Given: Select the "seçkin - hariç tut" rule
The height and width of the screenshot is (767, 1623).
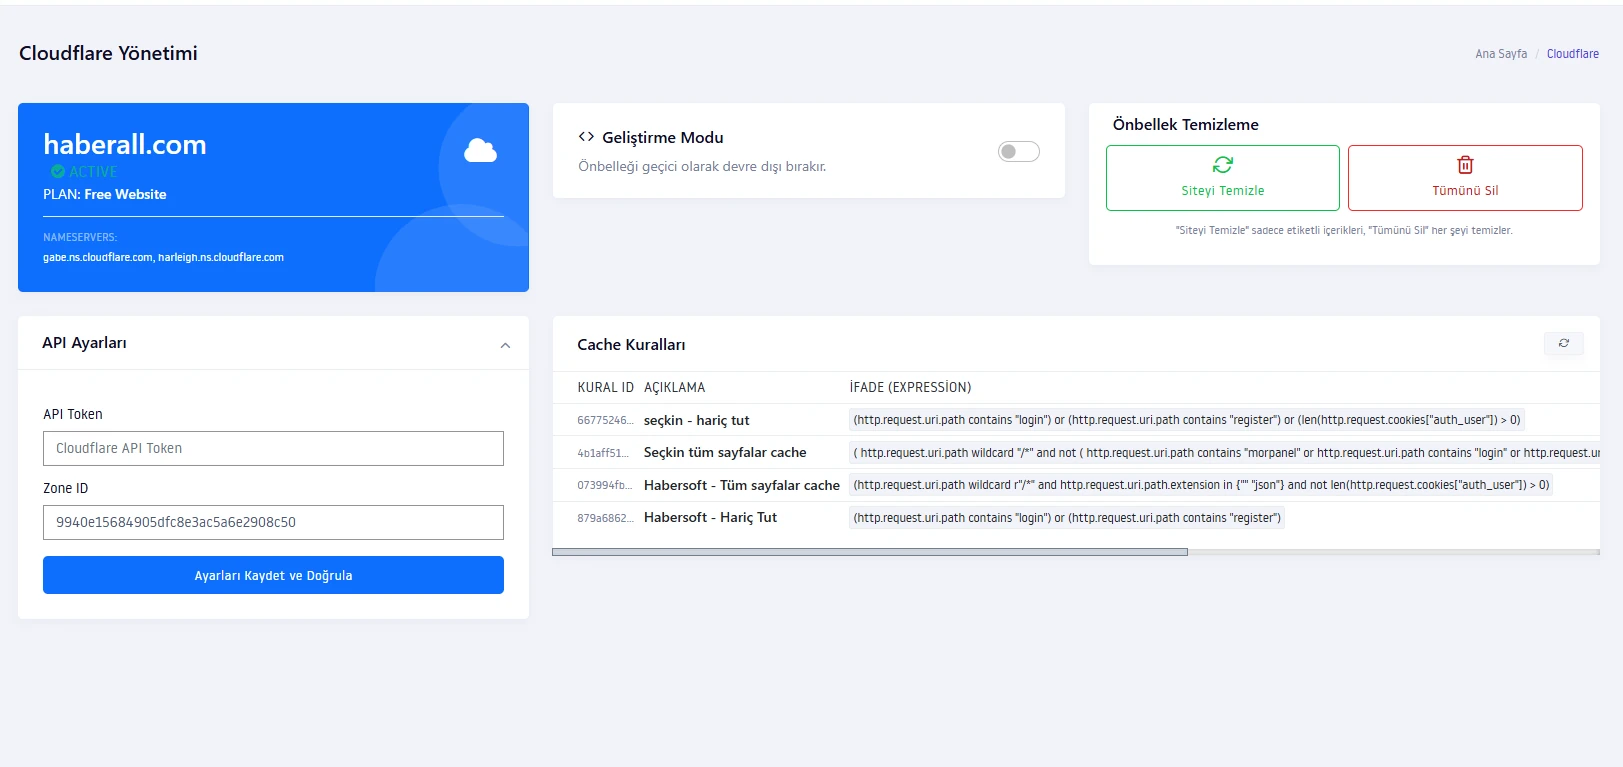Looking at the screenshot, I should click(x=696, y=420).
